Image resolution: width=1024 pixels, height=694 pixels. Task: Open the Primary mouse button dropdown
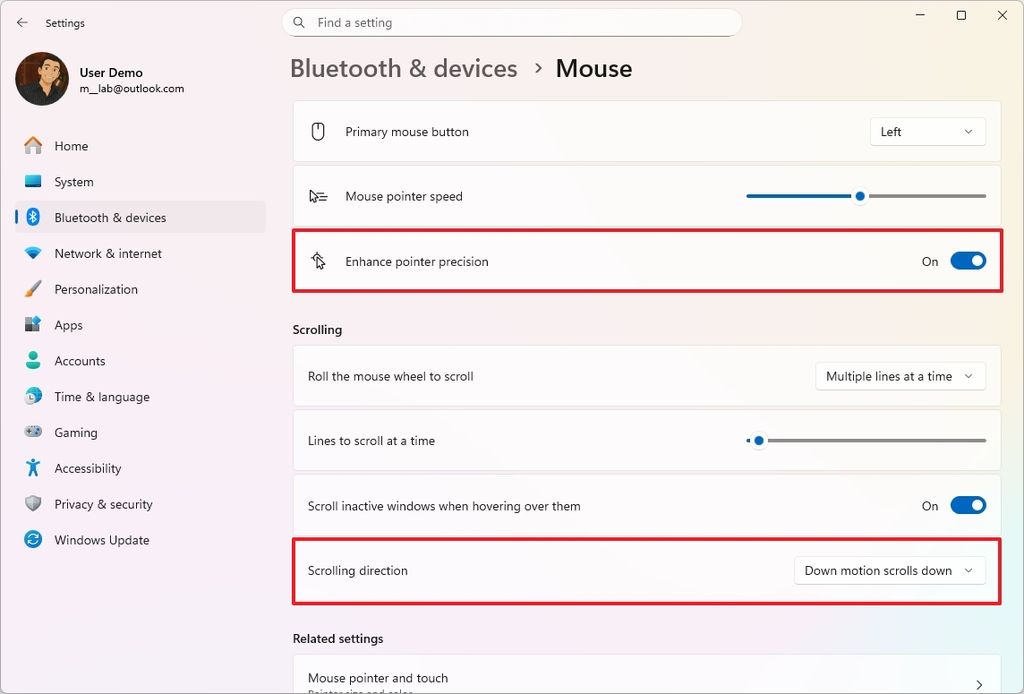(x=926, y=131)
